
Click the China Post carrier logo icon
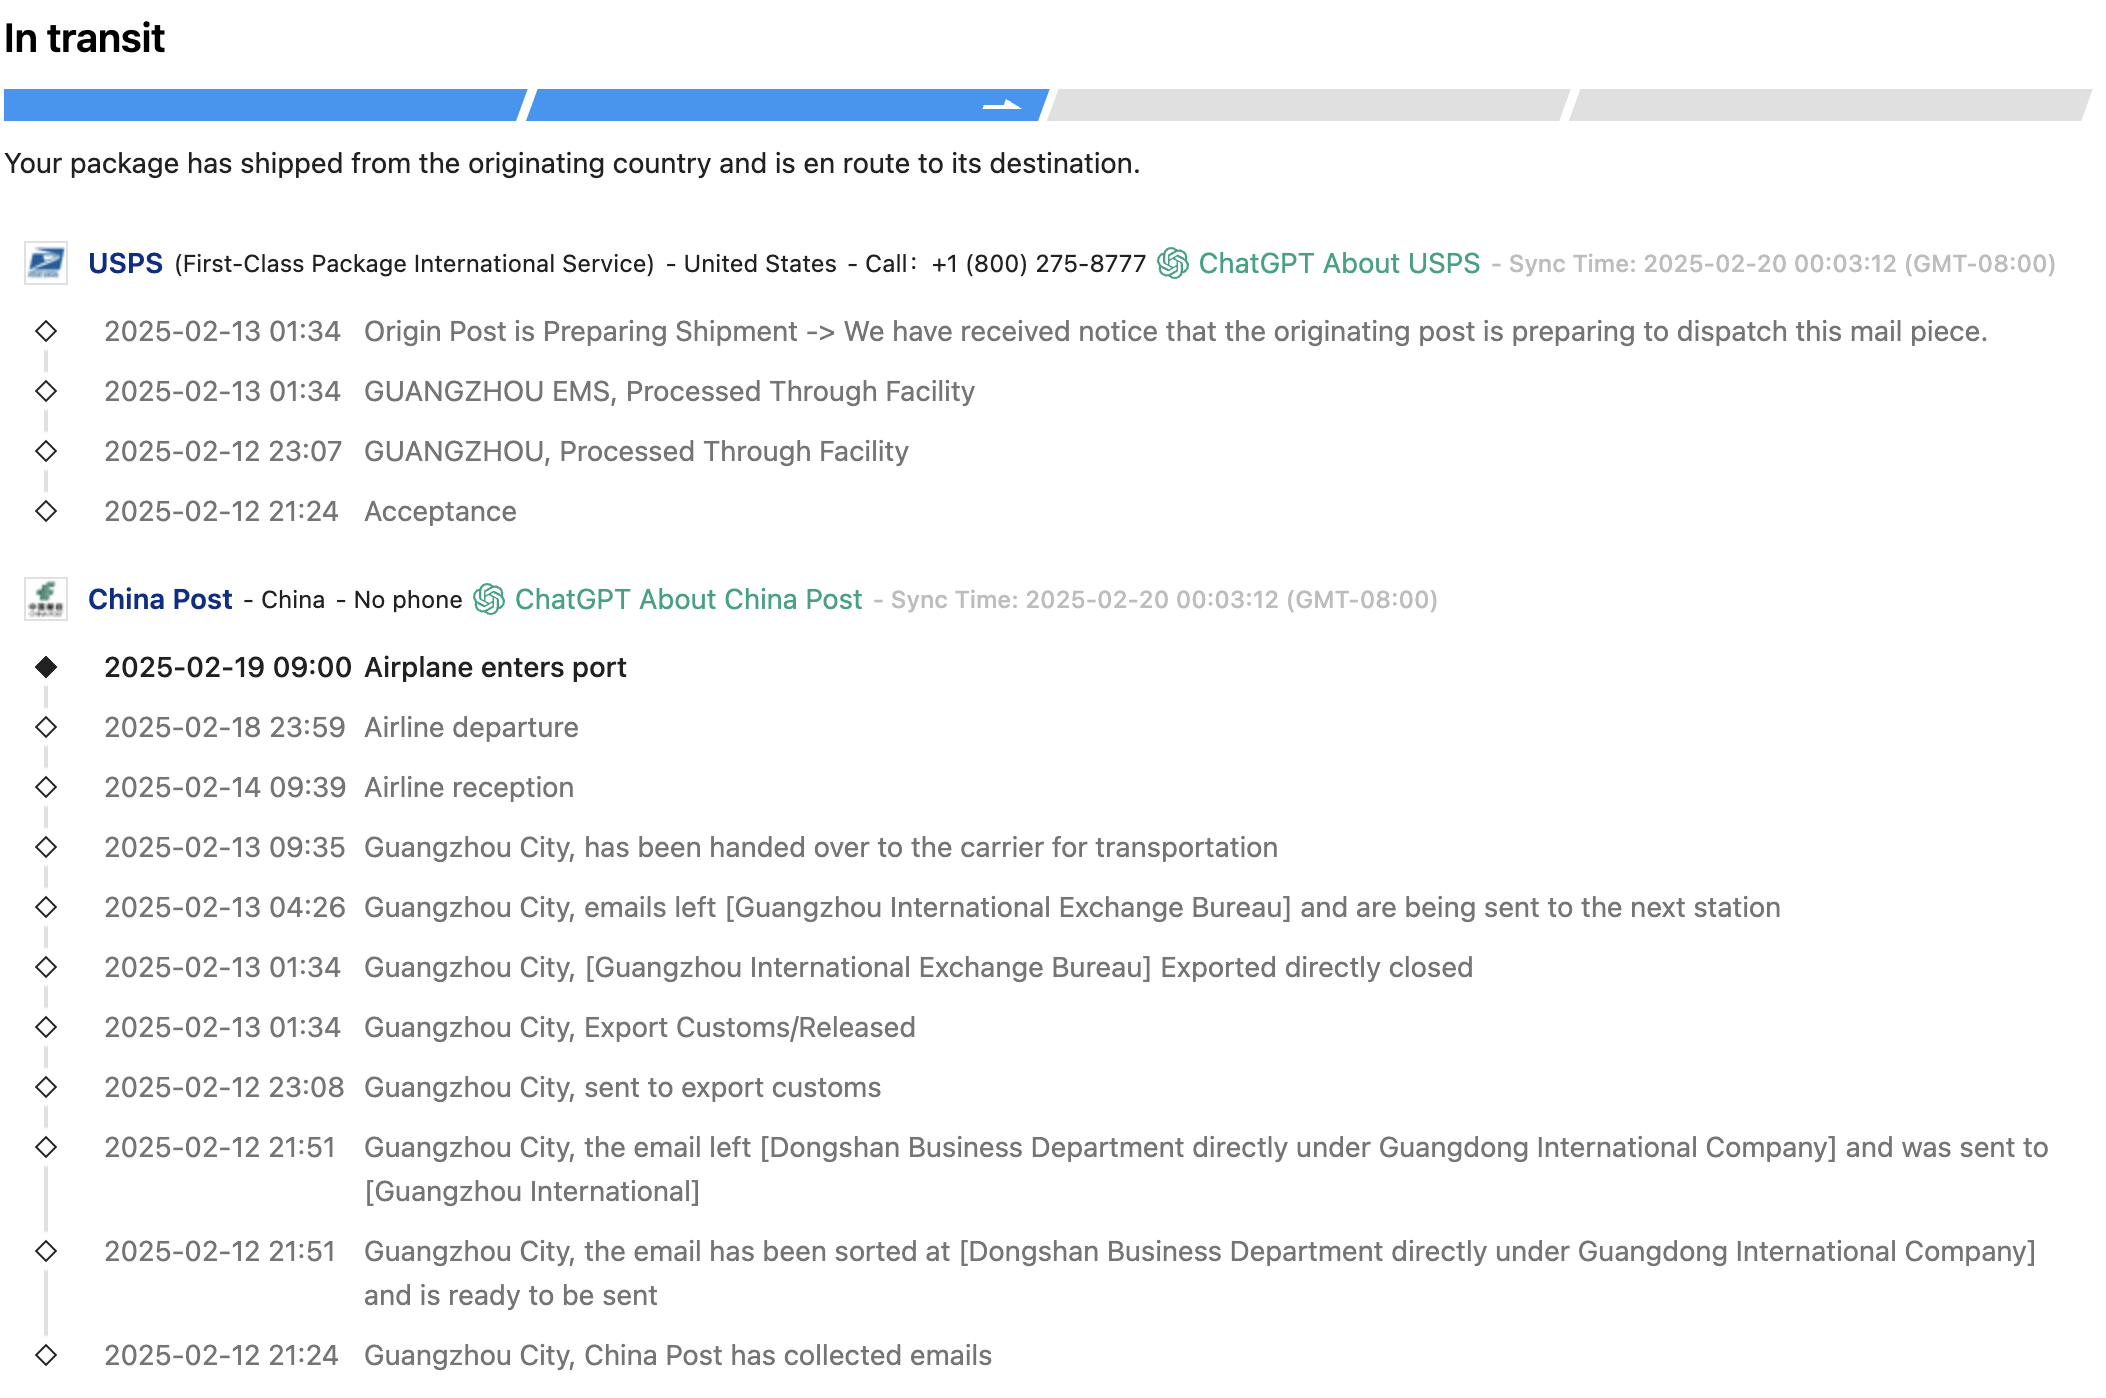[x=46, y=599]
